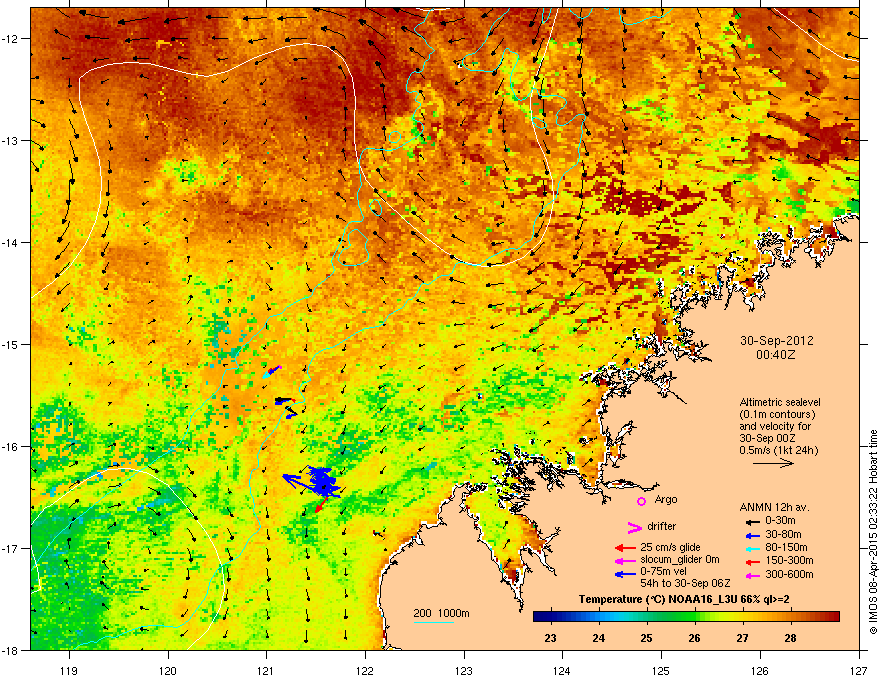880x680 pixels.
Task: Click the color bar value '28'
Action: click(790, 638)
